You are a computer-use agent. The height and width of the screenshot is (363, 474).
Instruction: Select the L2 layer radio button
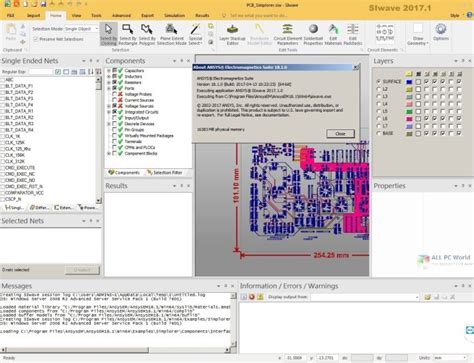378,89
